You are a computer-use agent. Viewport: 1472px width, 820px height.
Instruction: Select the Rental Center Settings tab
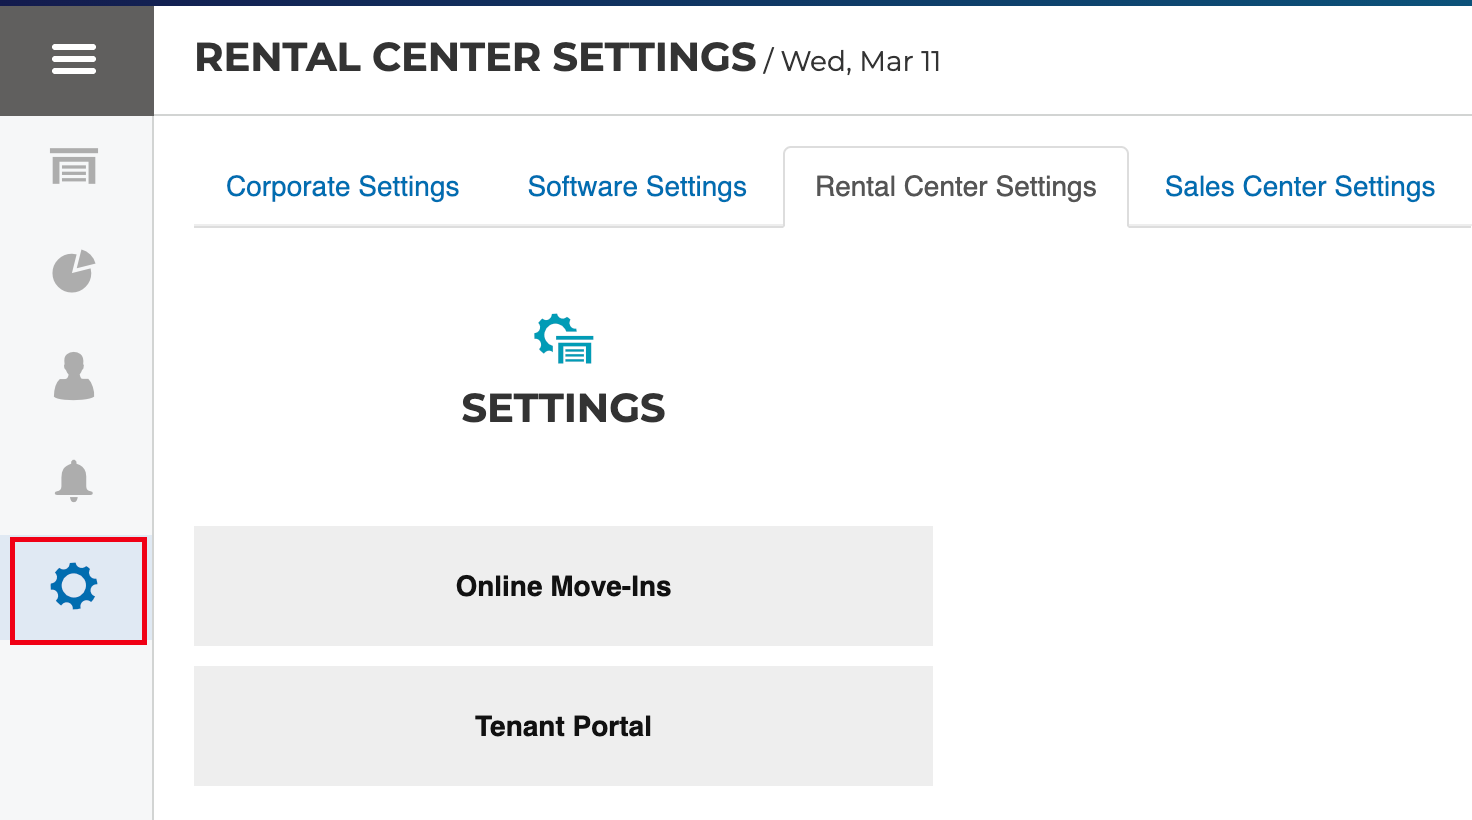click(955, 187)
